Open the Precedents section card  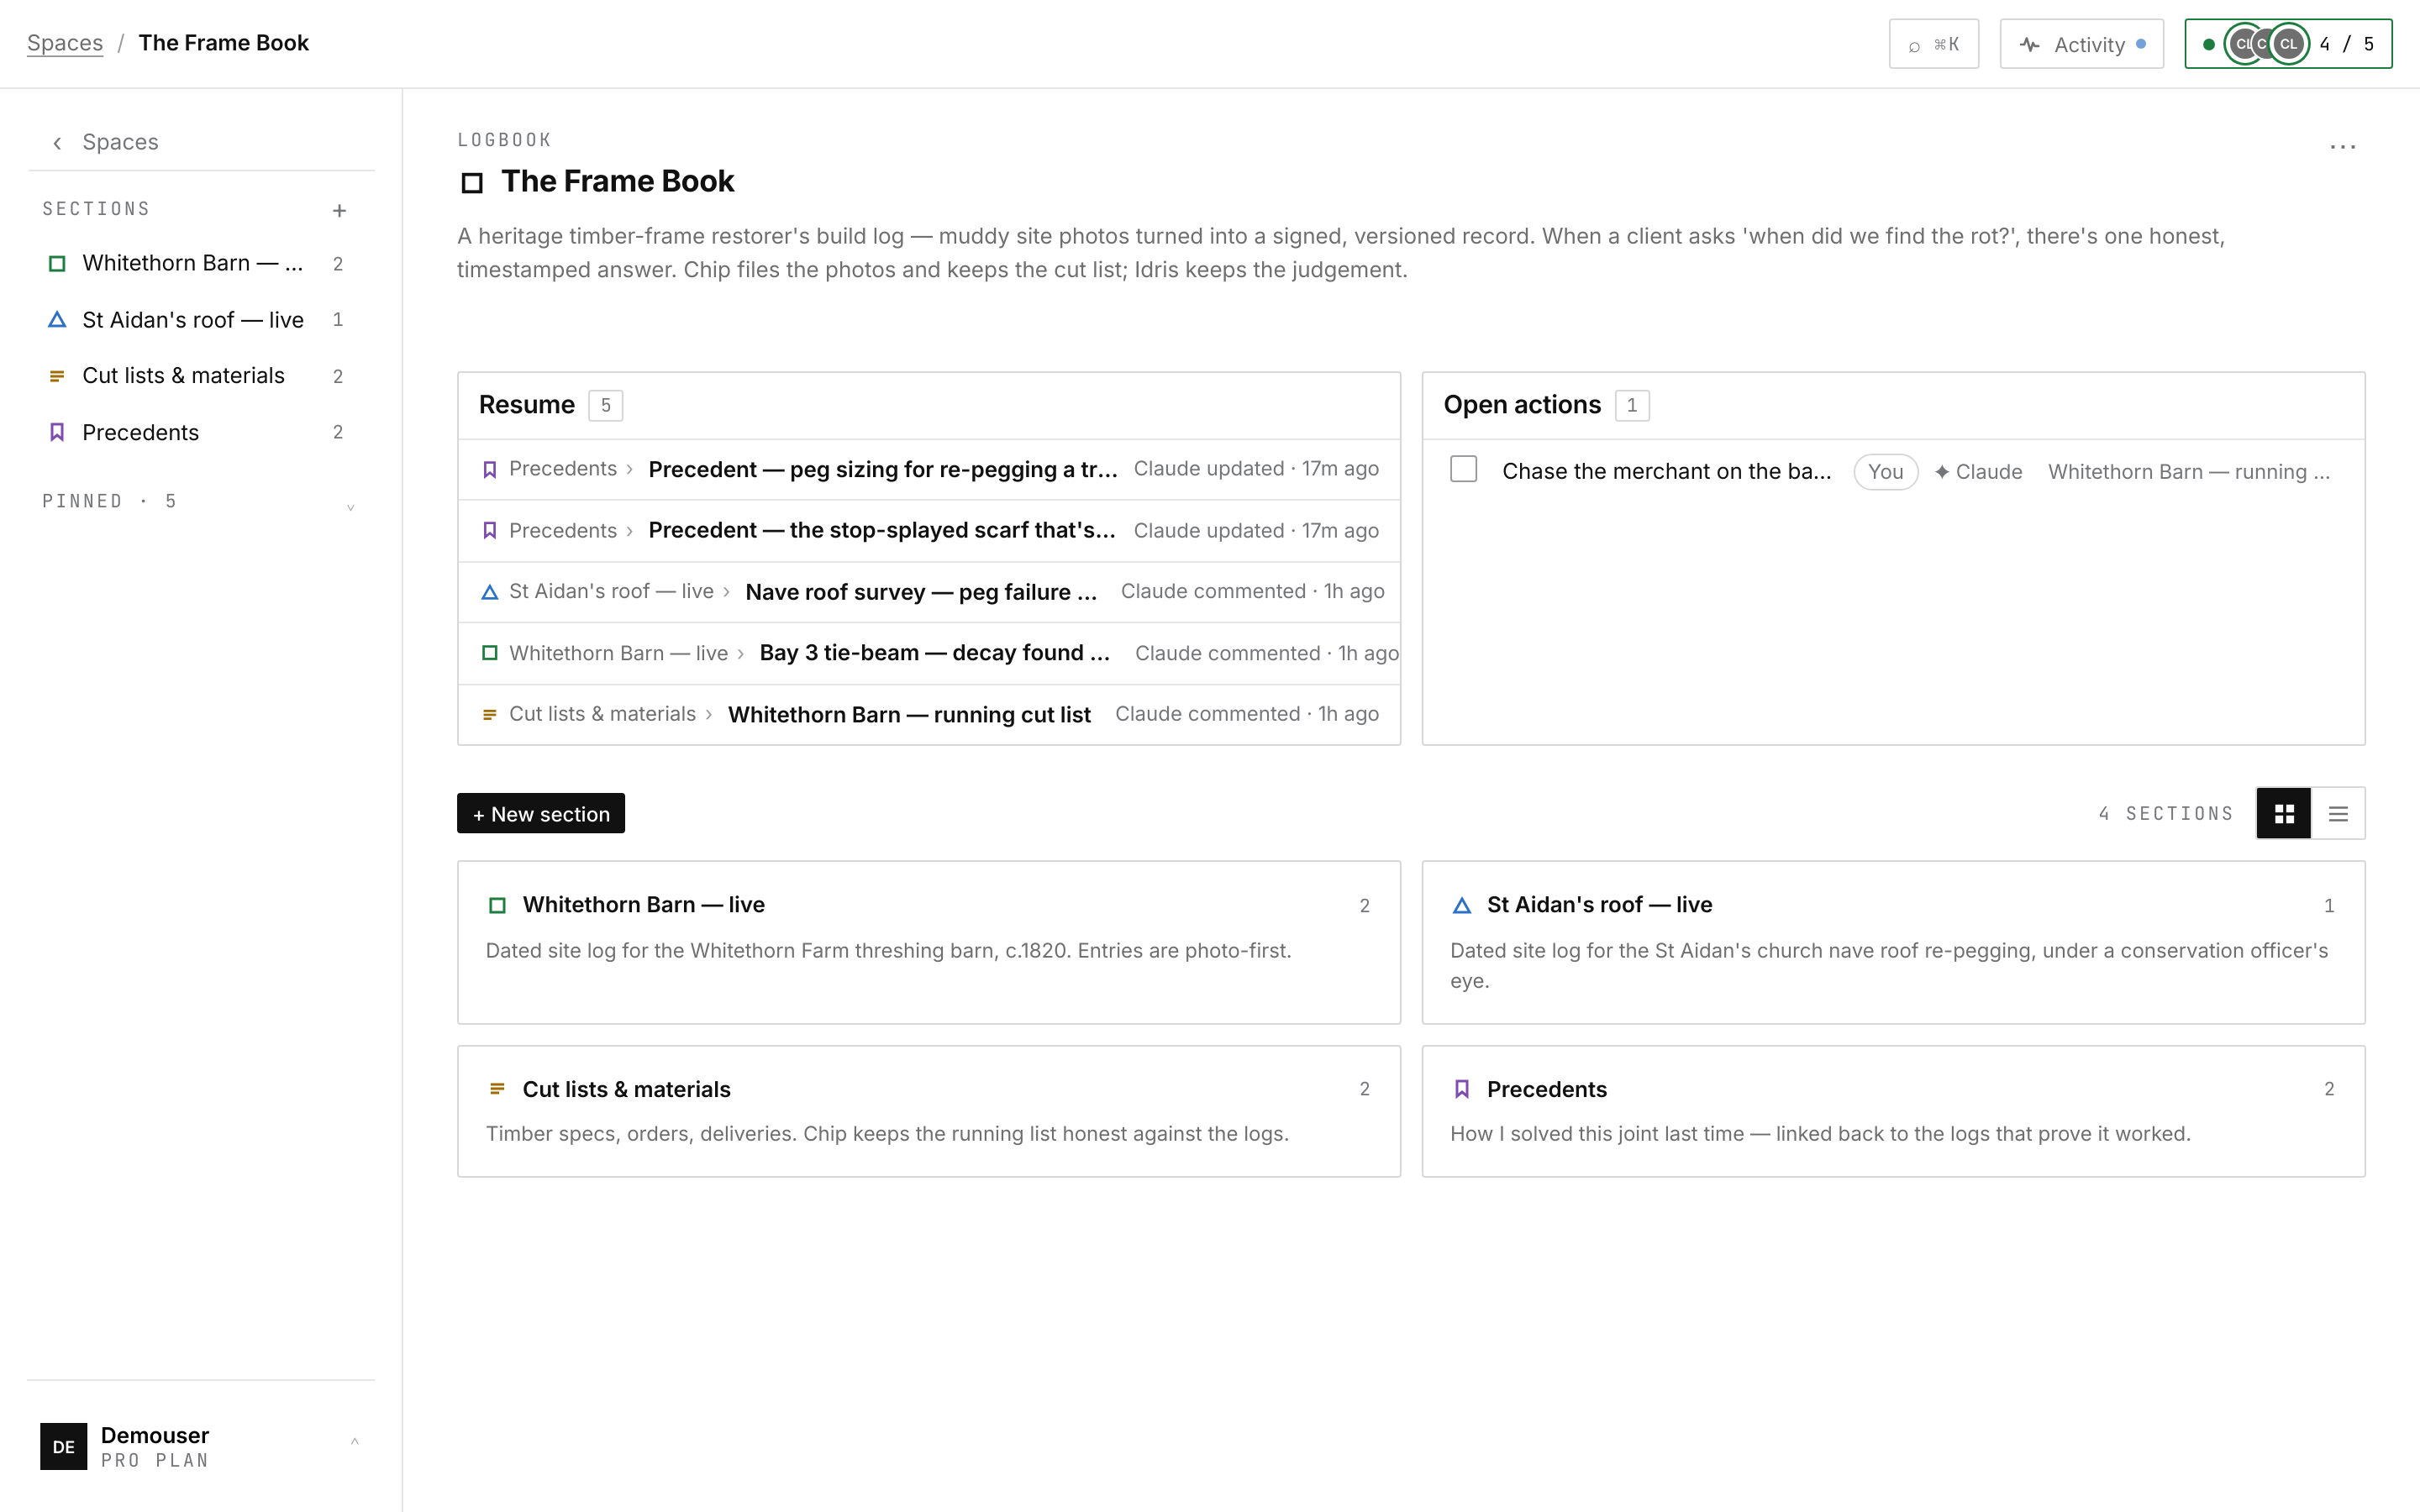(1893, 1111)
